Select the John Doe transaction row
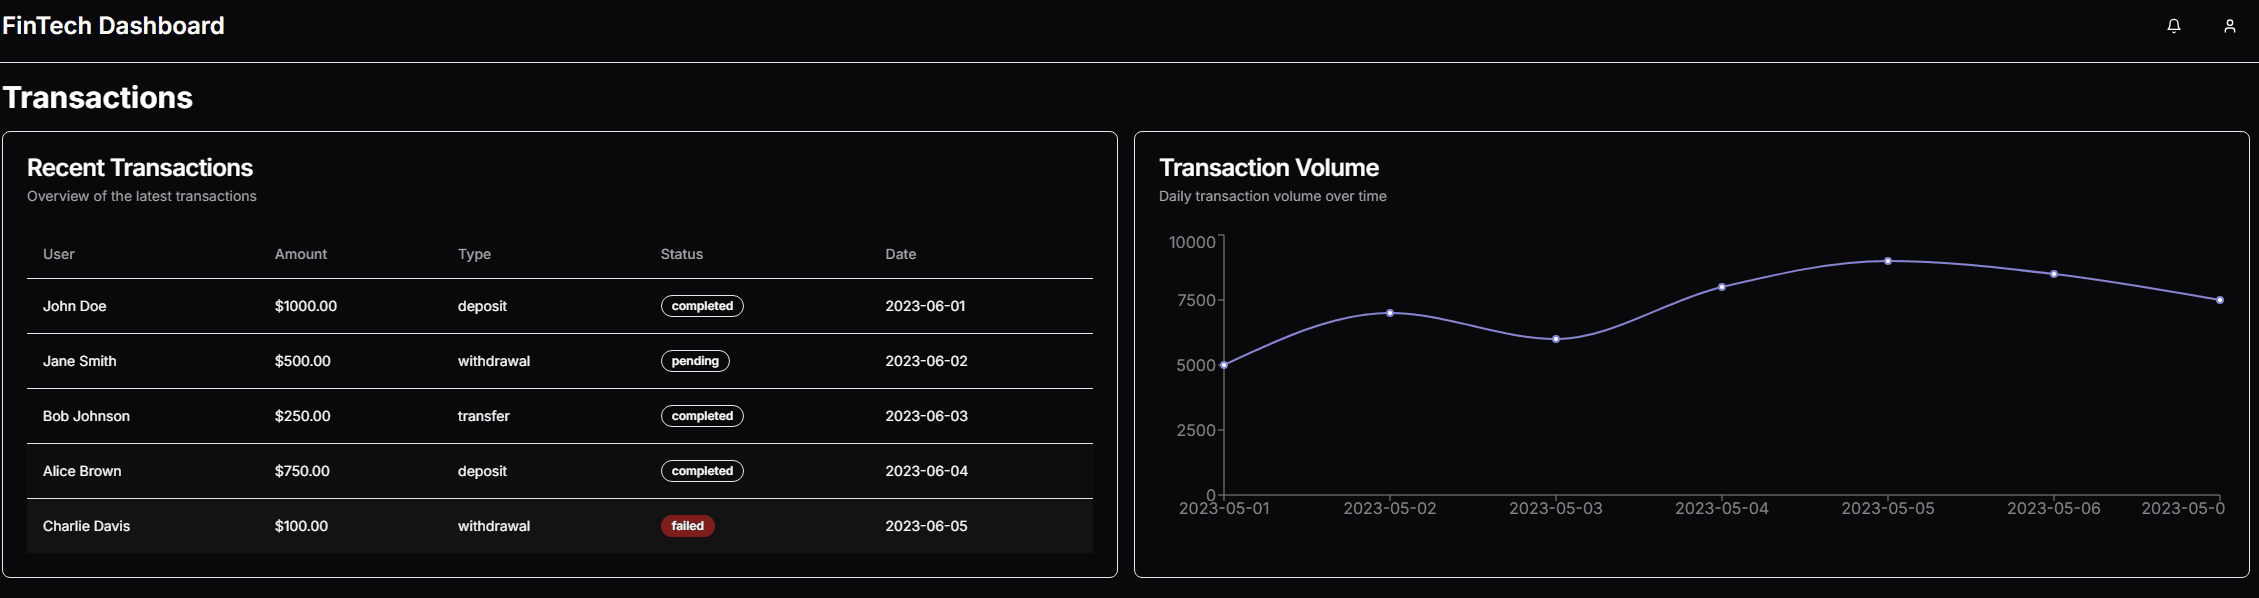This screenshot has width=2259, height=598. point(559,306)
